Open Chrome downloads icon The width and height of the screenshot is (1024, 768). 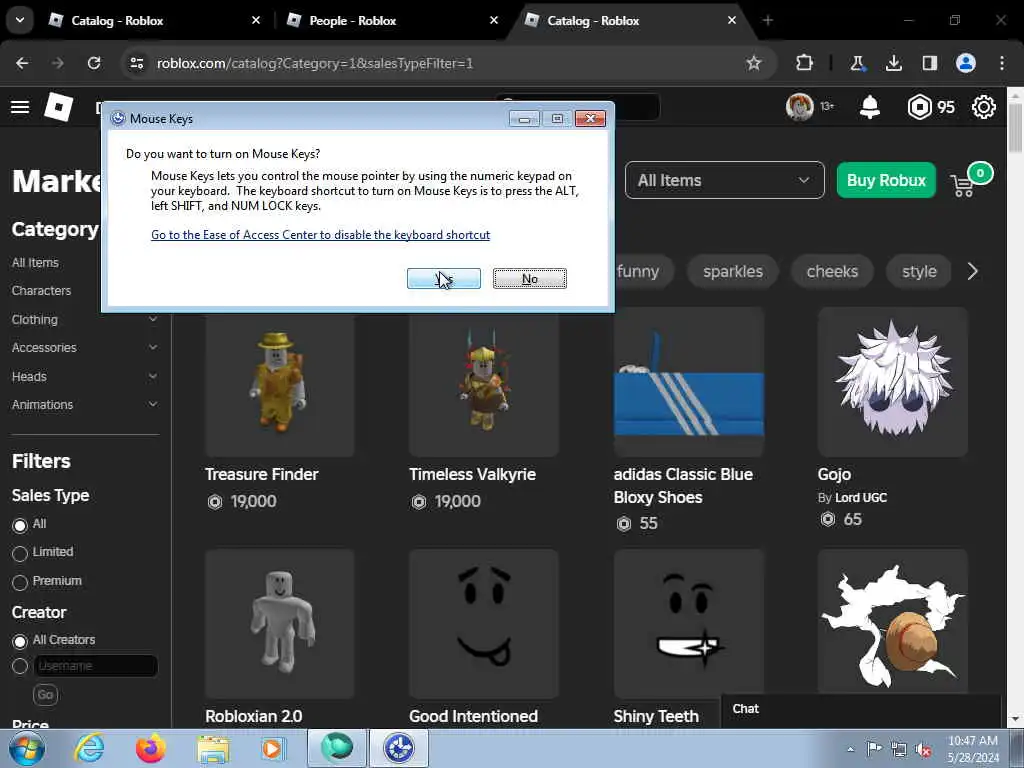893,63
